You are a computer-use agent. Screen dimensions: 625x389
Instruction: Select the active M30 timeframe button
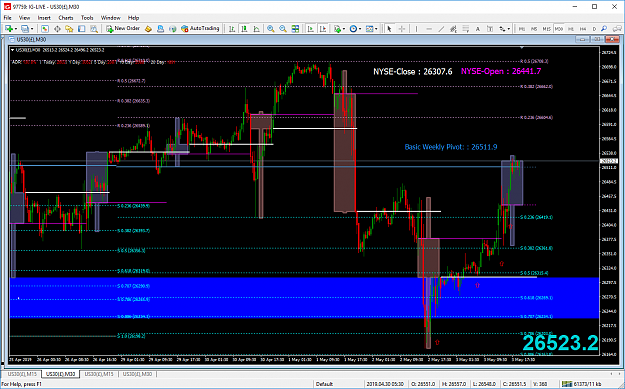(559, 29)
